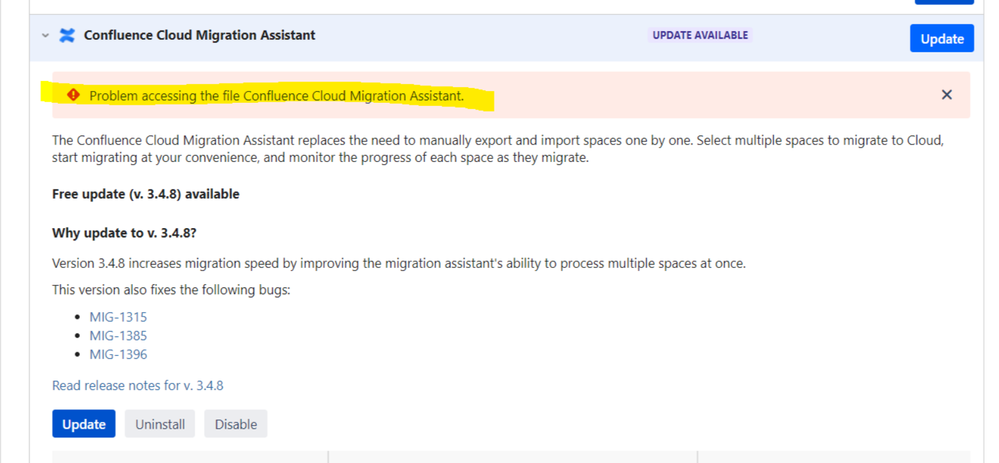This screenshot has height=463, width=999.
Task: Collapse the Confluence Cloud Migration Assistant row
Action: pos(45,36)
